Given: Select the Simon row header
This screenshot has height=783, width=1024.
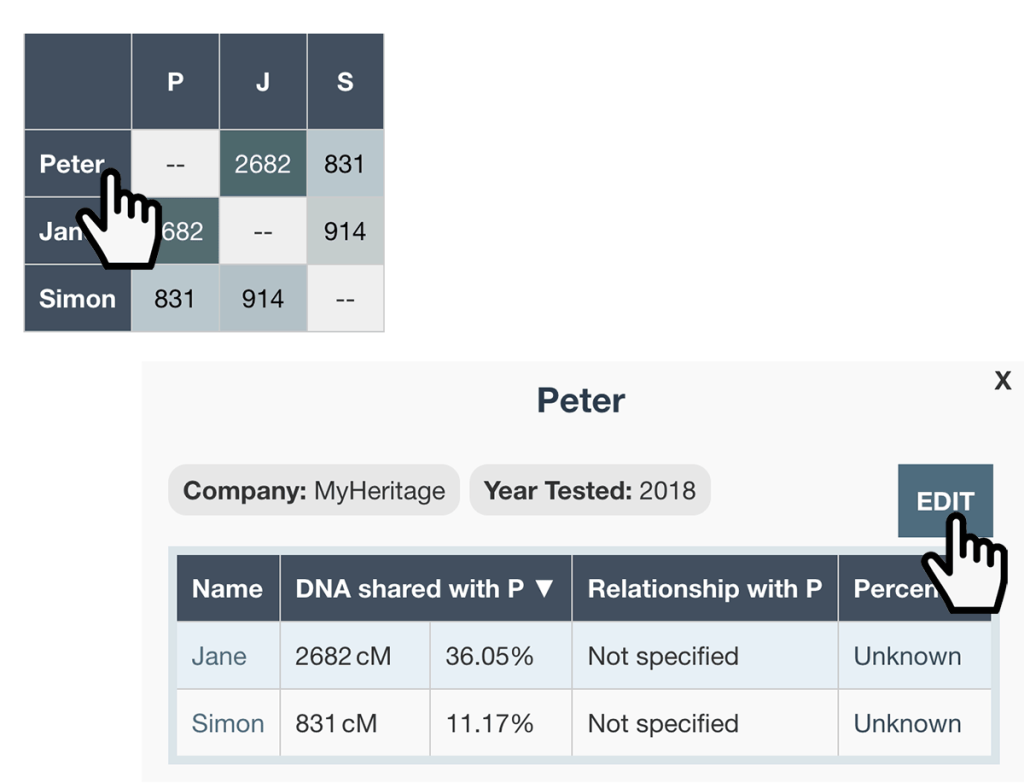Looking at the screenshot, I should coord(77,298).
